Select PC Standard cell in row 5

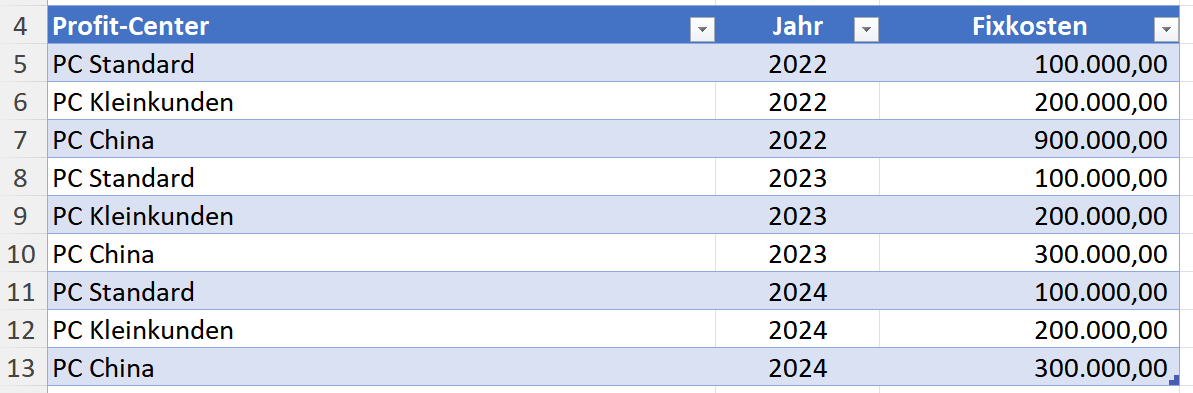click(x=381, y=64)
